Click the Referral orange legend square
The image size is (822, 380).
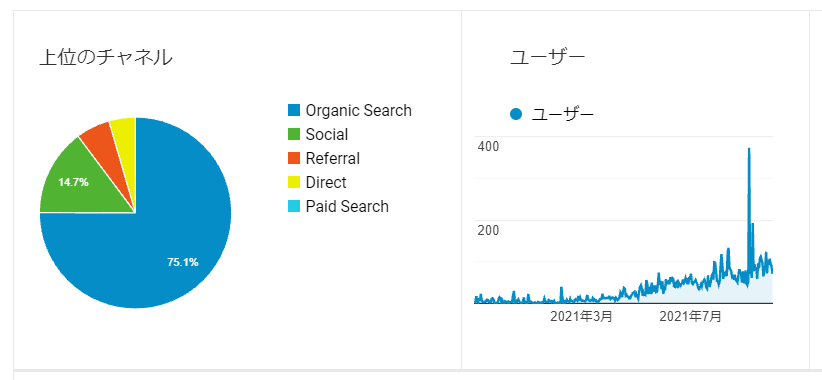[294, 158]
